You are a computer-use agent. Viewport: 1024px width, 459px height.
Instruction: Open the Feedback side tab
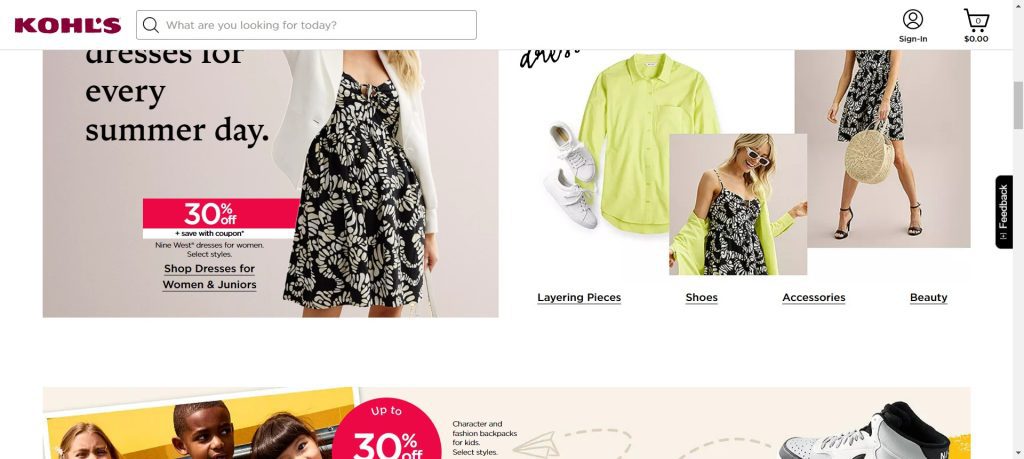(x=1004, y=212)
